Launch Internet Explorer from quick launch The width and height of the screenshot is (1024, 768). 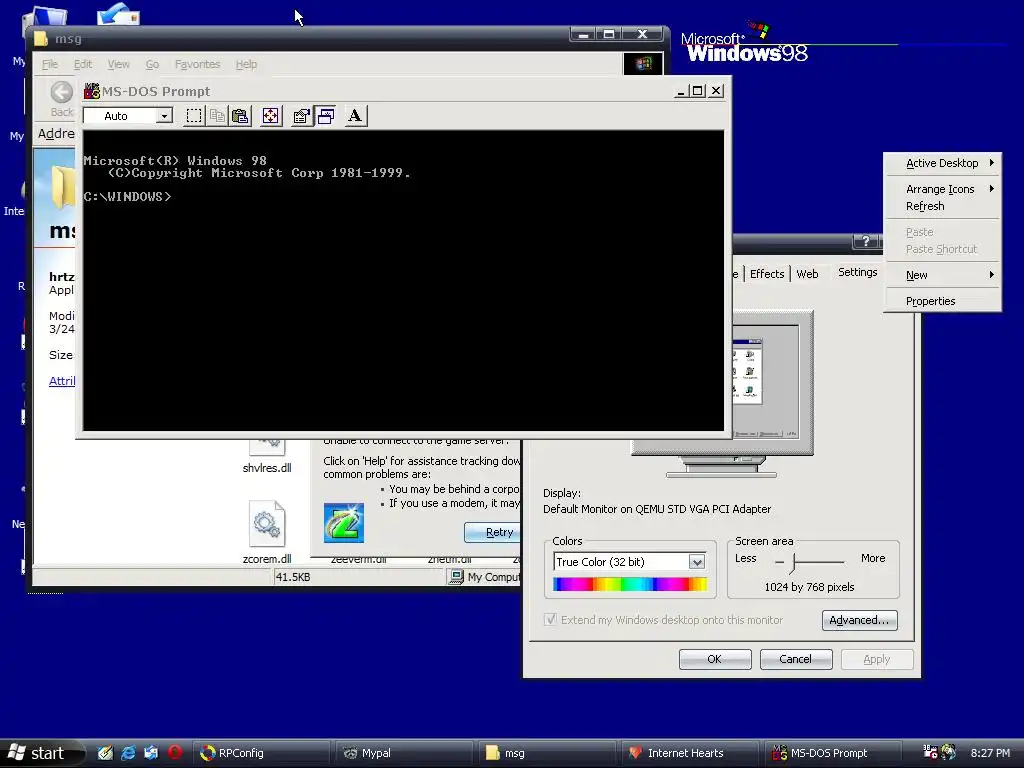coord(128,753)
